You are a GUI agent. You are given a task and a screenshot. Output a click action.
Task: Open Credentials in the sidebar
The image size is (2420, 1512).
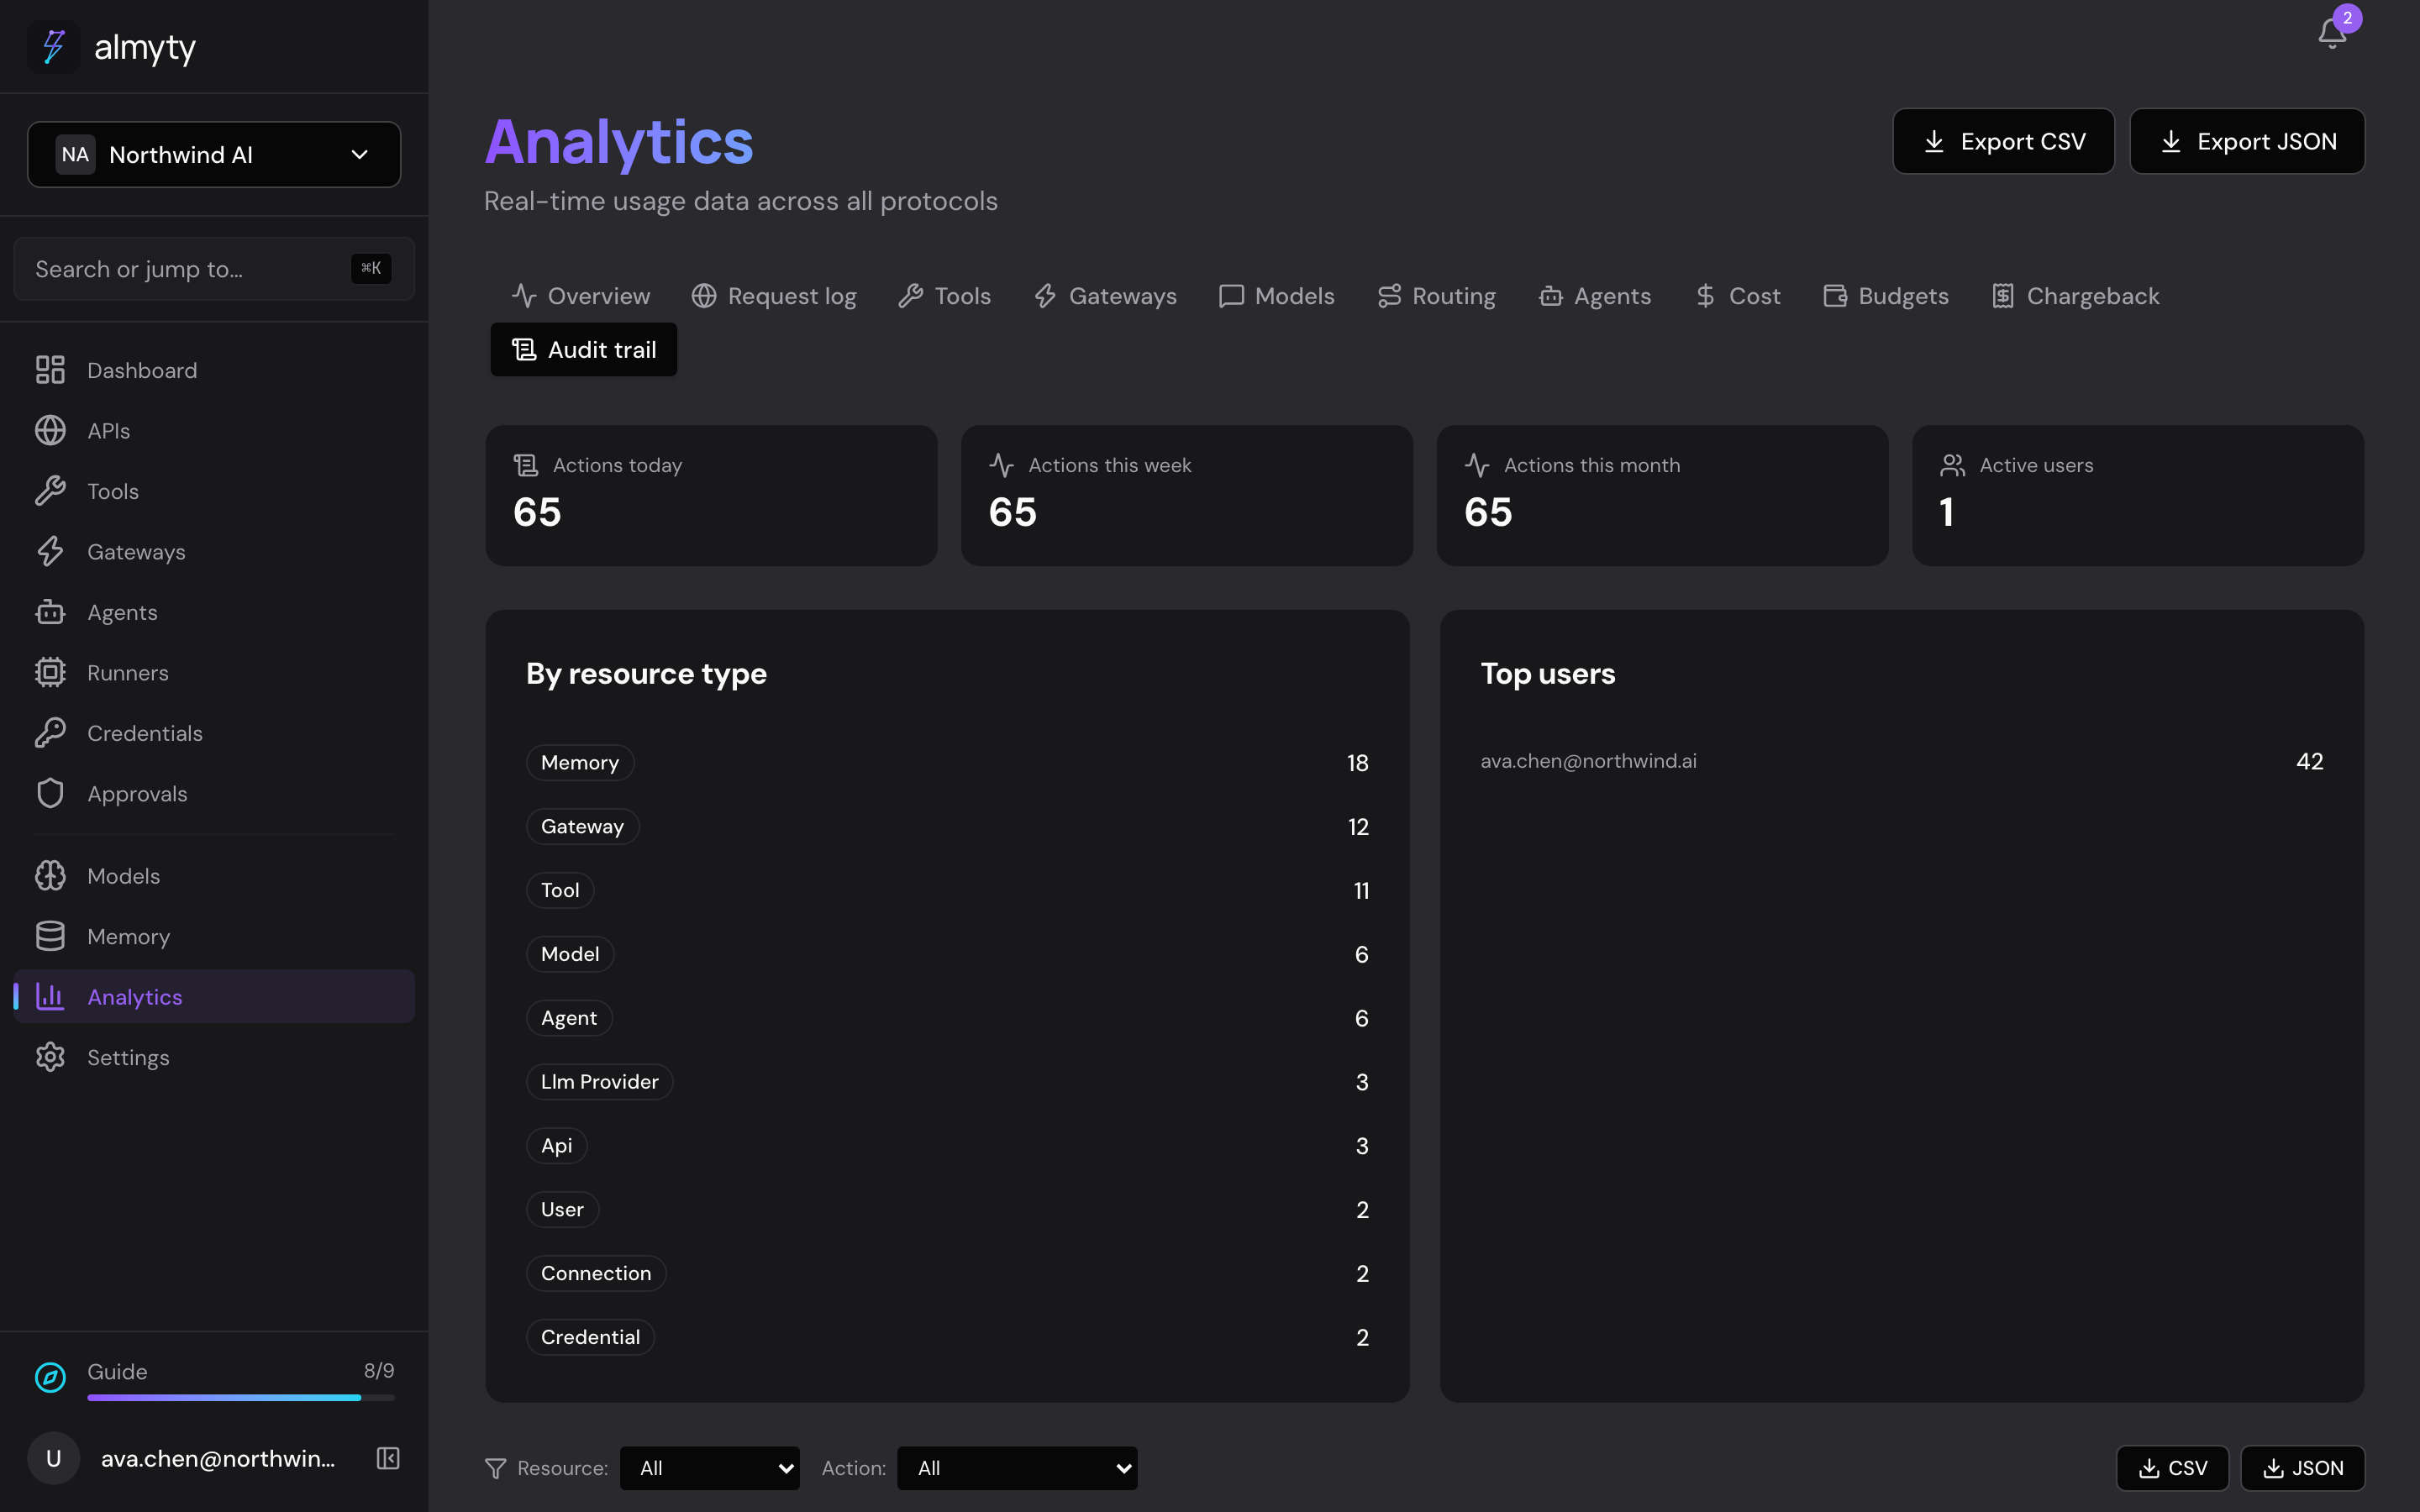coord(214,733)
